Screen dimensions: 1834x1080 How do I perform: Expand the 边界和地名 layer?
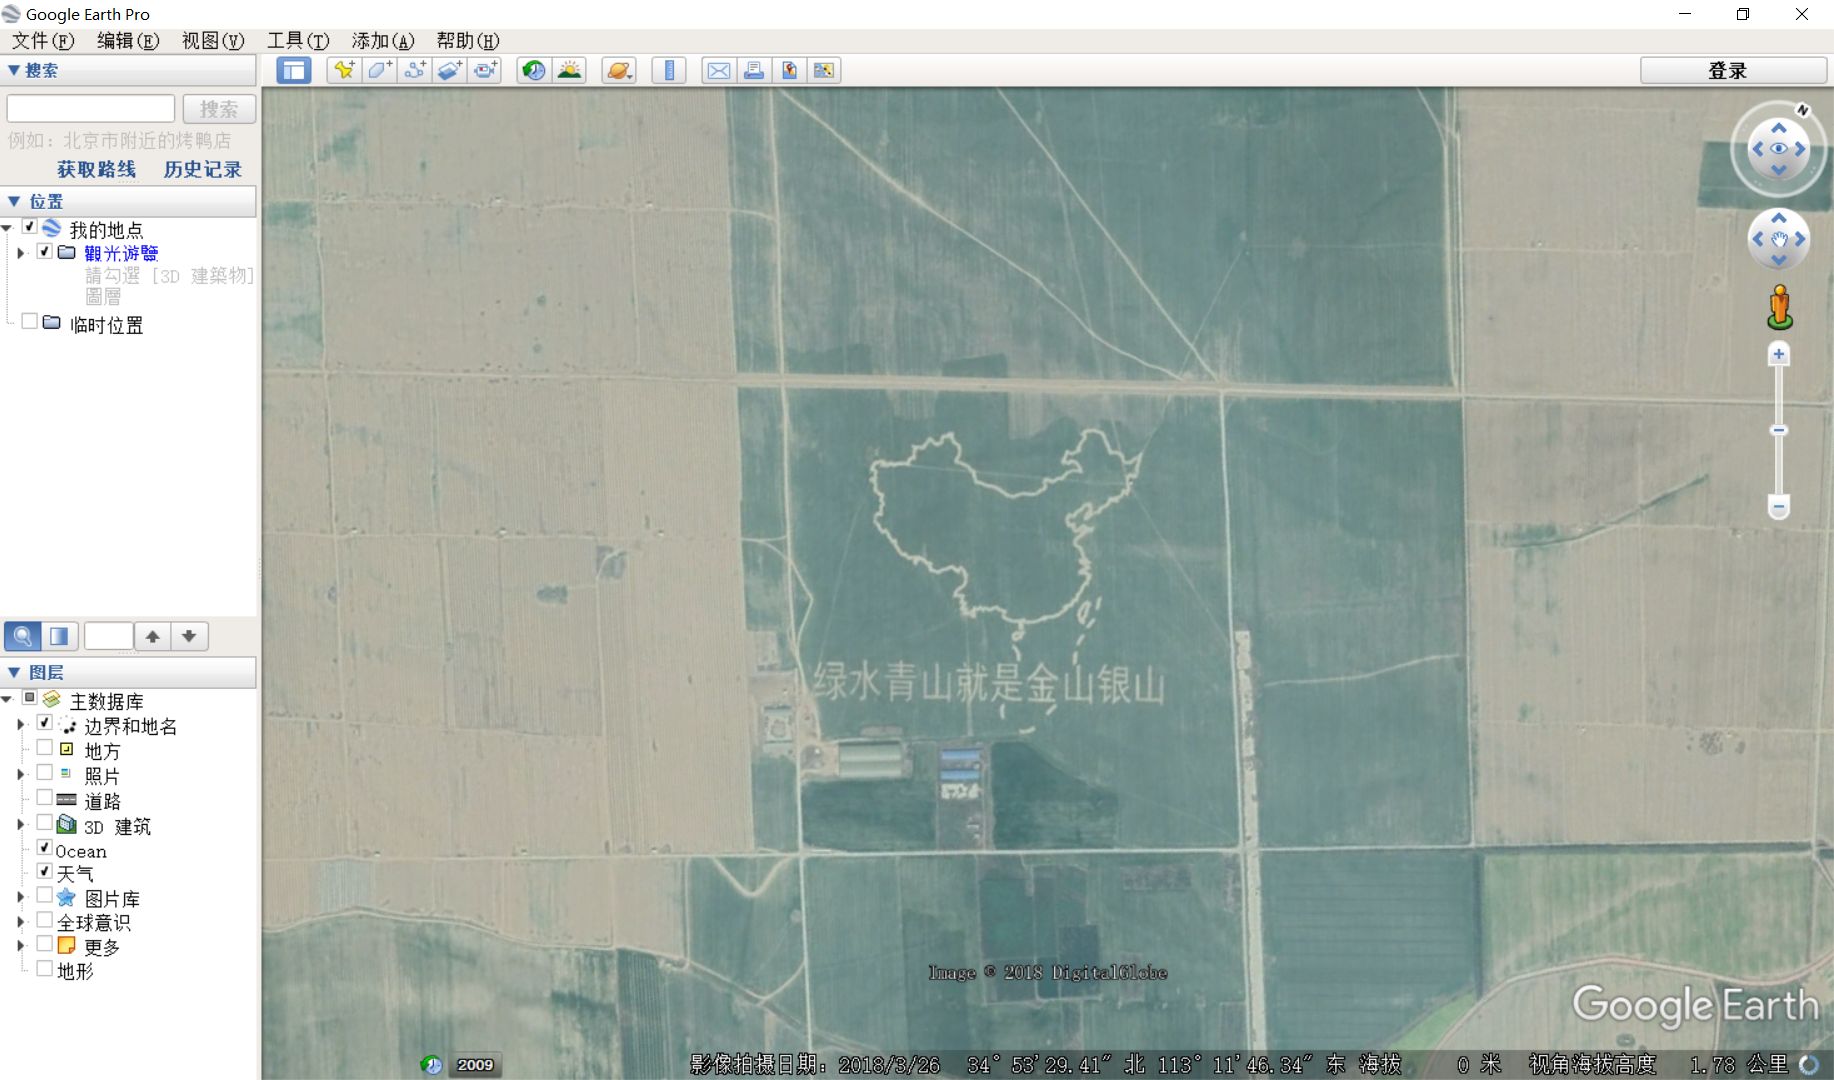(x=21, y=724)
